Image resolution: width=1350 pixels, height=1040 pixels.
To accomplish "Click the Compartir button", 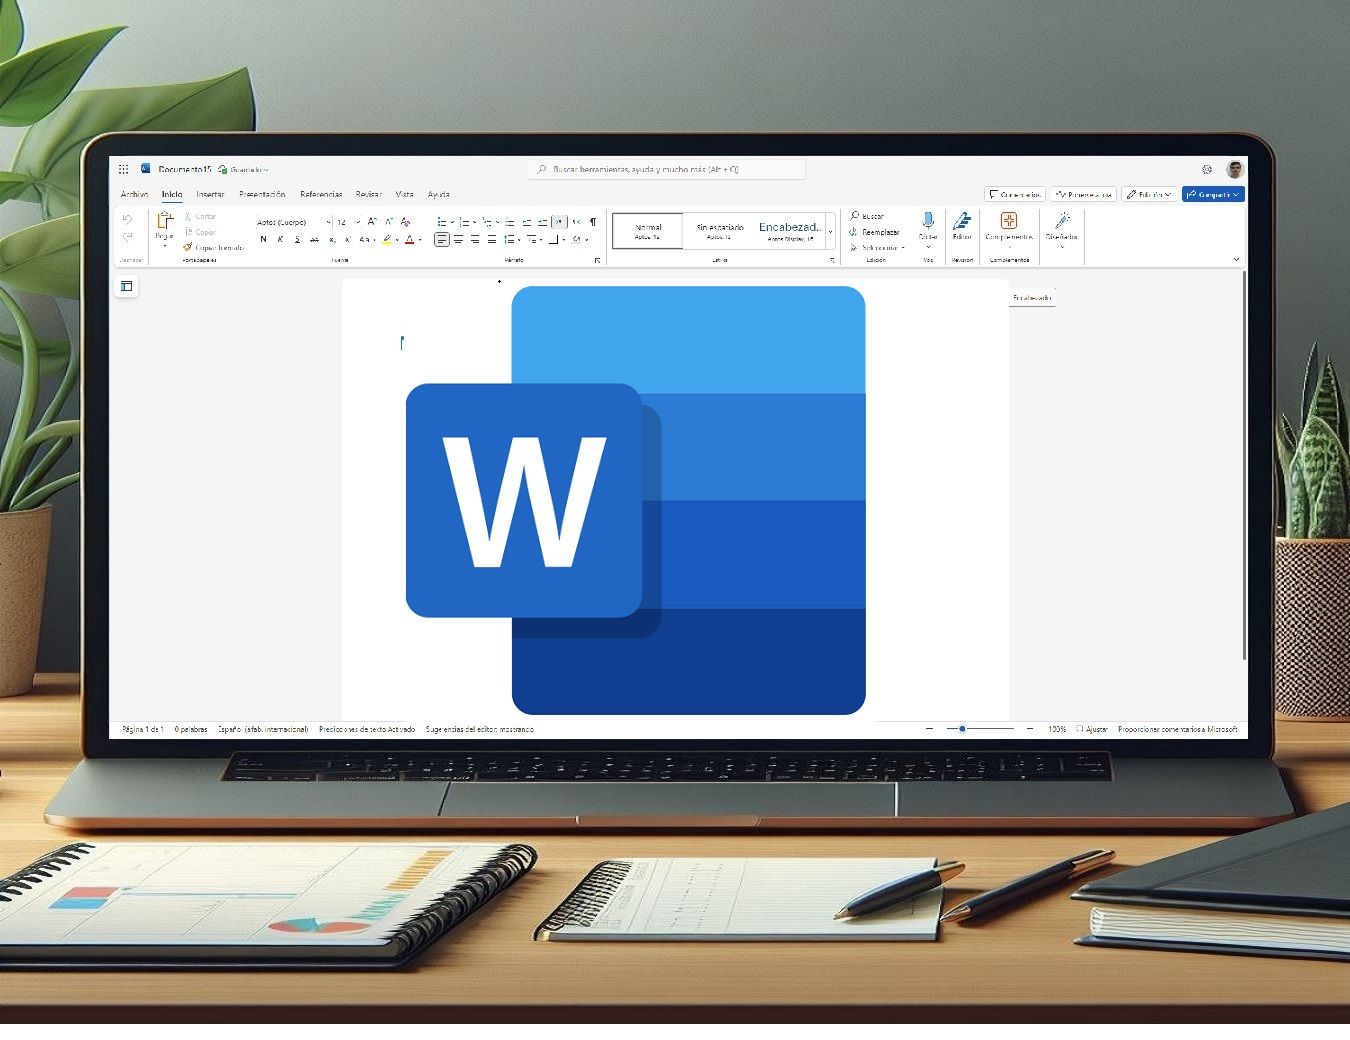I will [x=1213, y=194].
